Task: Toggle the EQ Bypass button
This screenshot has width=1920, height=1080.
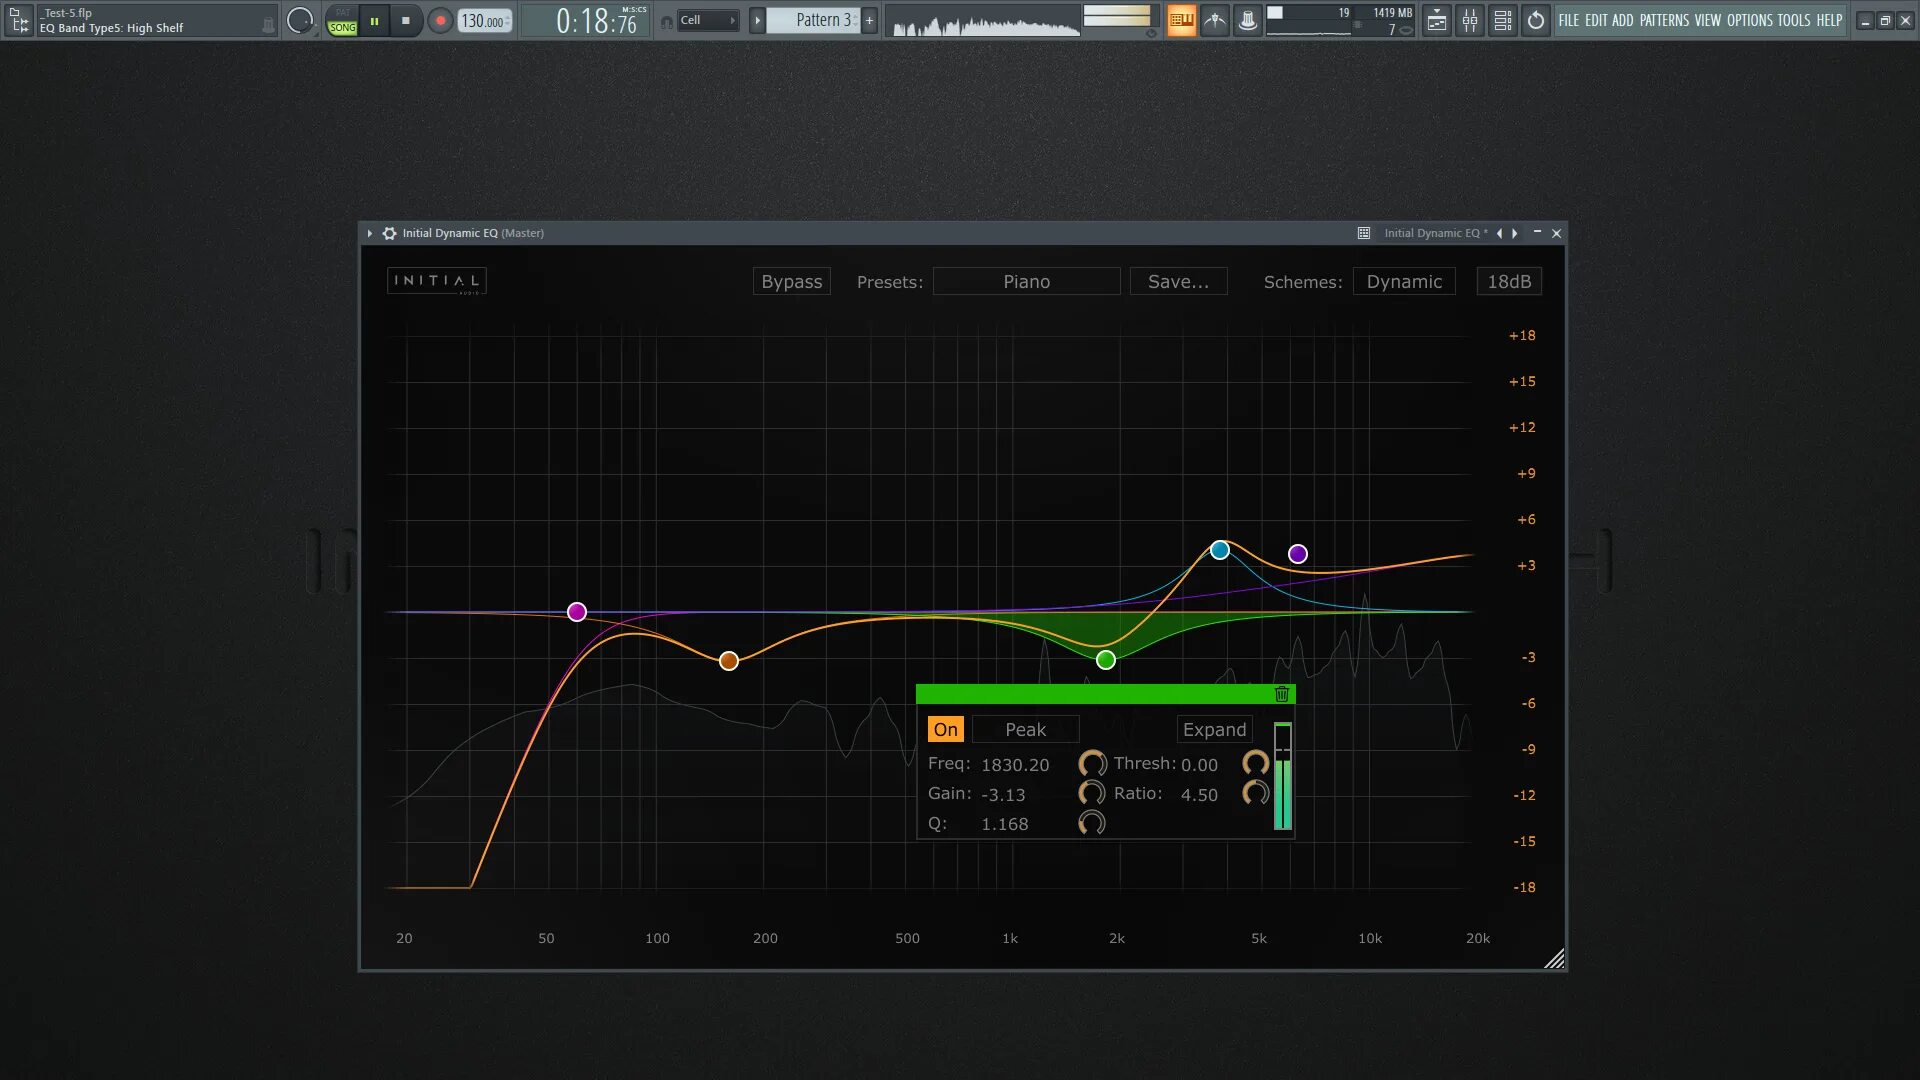Action: tap(791, 282)
